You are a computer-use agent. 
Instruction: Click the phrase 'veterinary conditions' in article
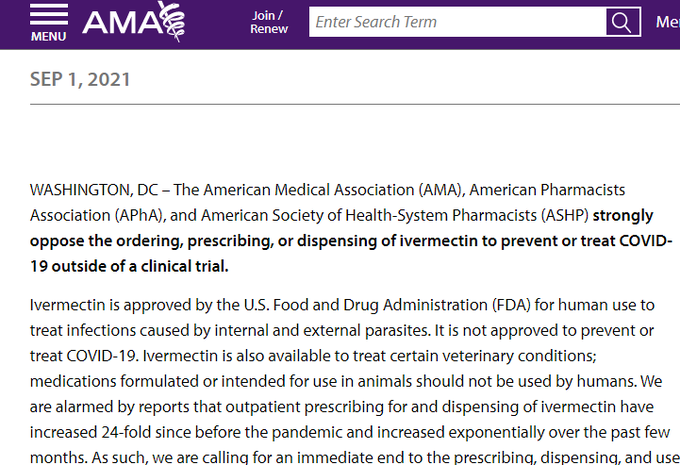520,356
